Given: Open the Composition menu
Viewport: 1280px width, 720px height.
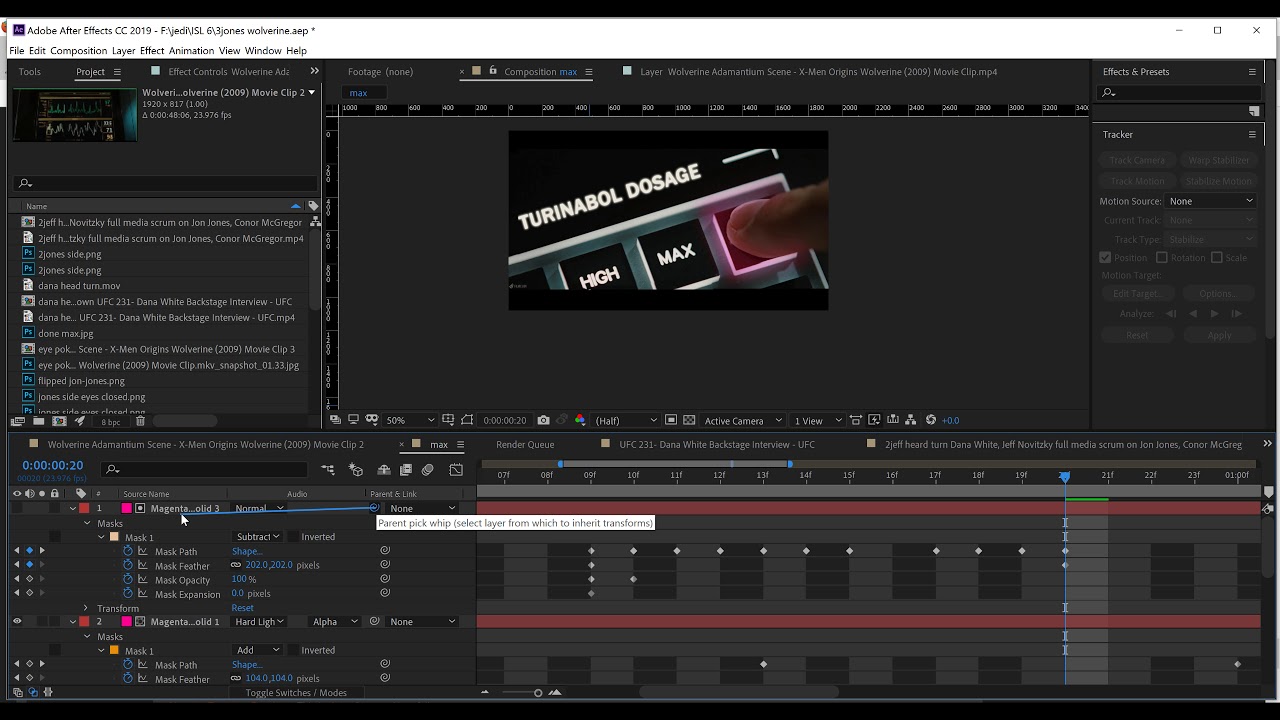Looking at the screenshot, I should tap(78, 50).
